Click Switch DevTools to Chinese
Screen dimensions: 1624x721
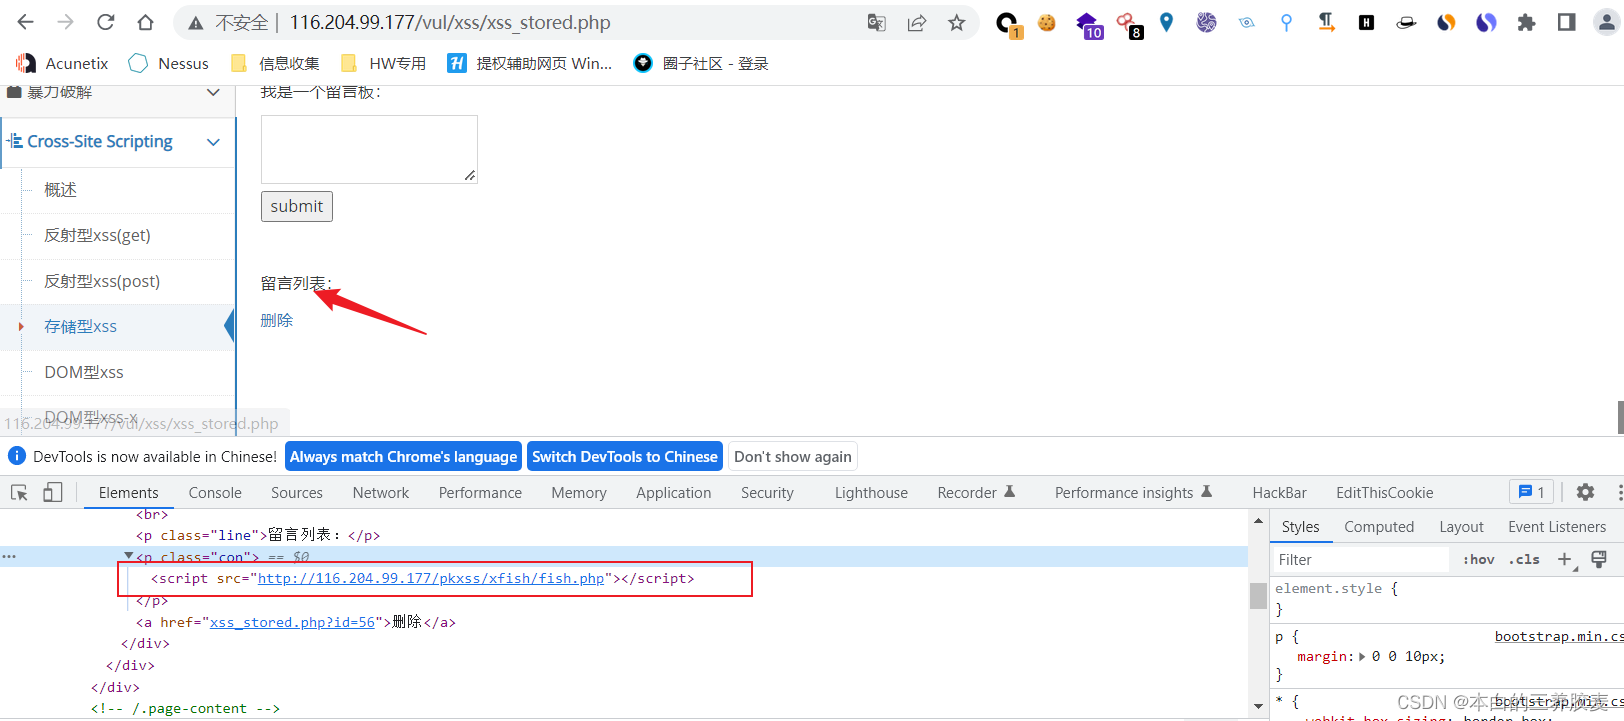point(625,456)
